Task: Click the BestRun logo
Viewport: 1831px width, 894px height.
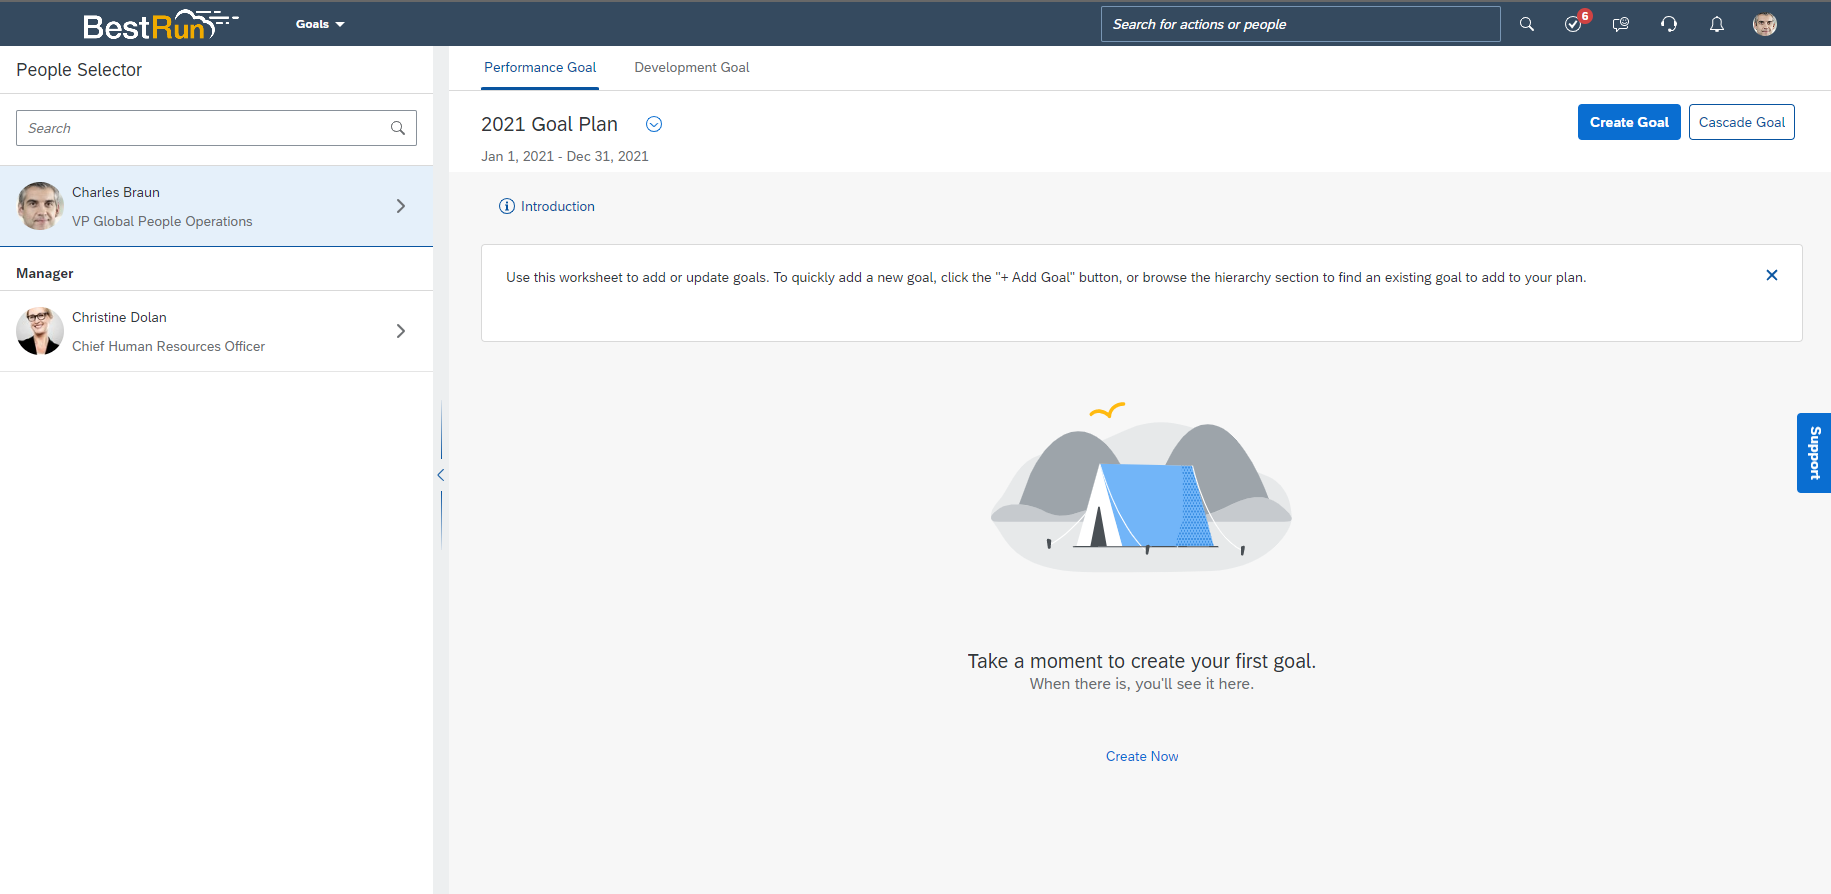Action: [160, 24]
